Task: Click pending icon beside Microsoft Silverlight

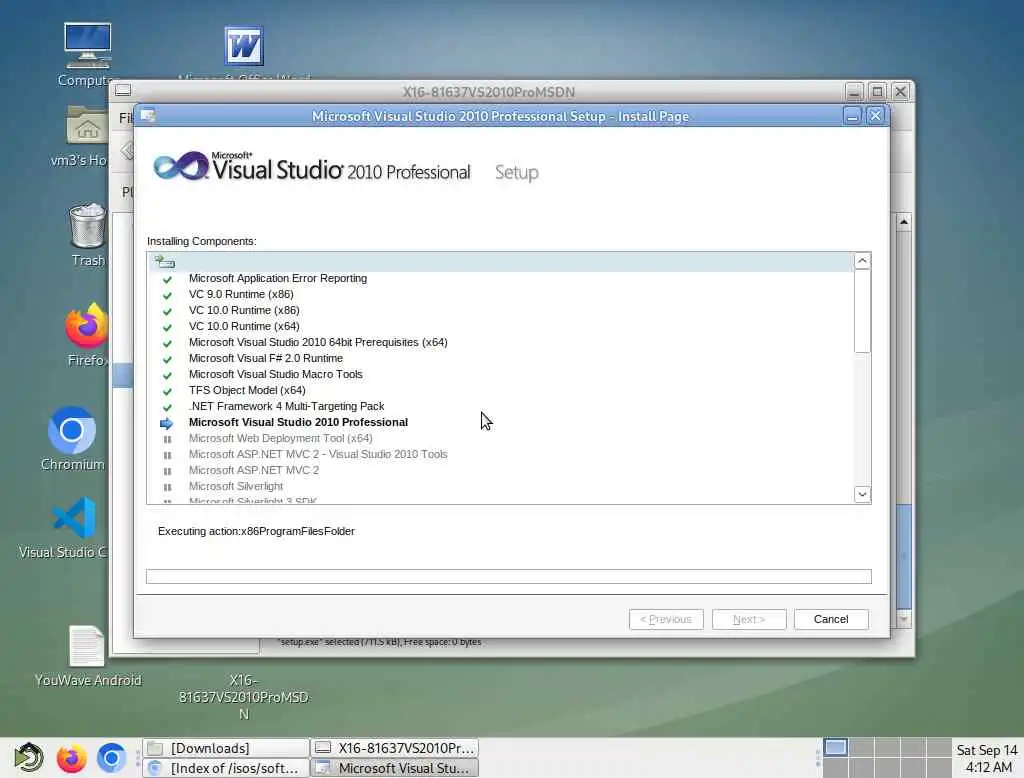Action: coord(167,487)
